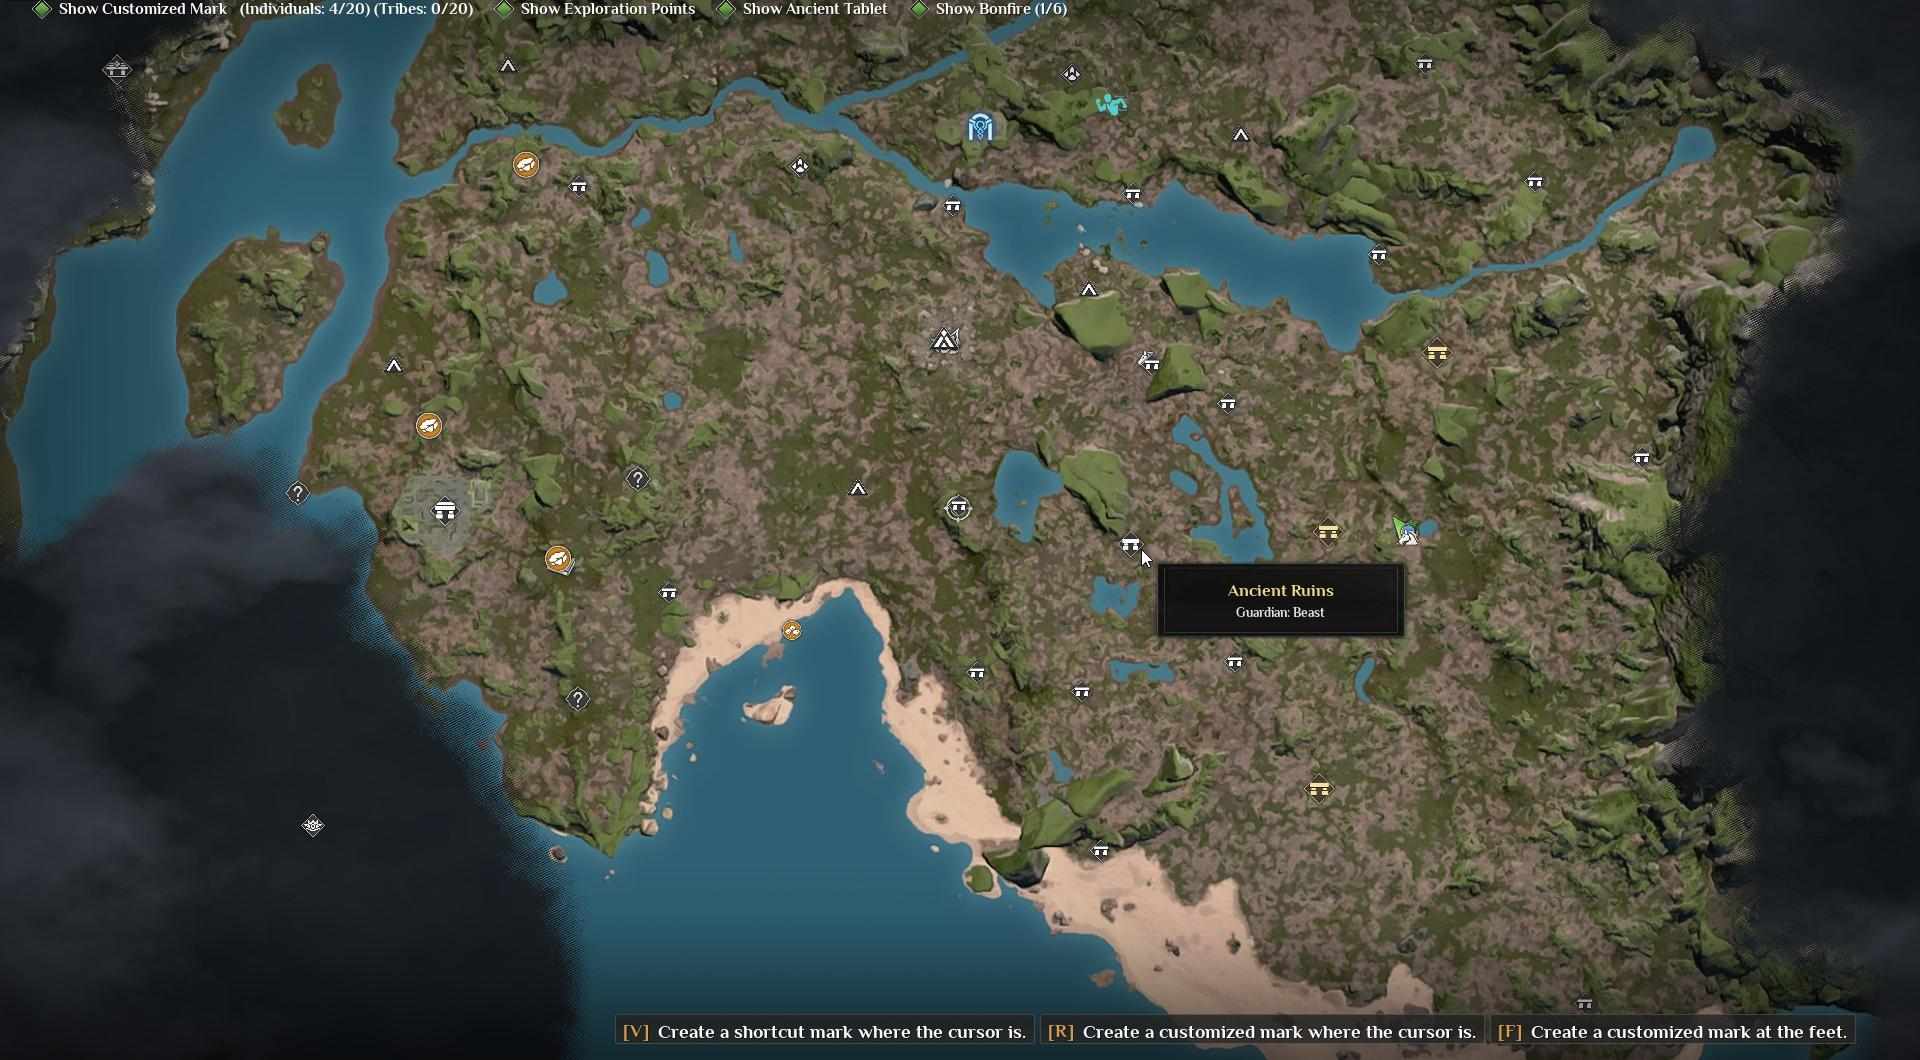
Task: Click the ruins icon at the west end of the big lake
Action: point(952,207)
